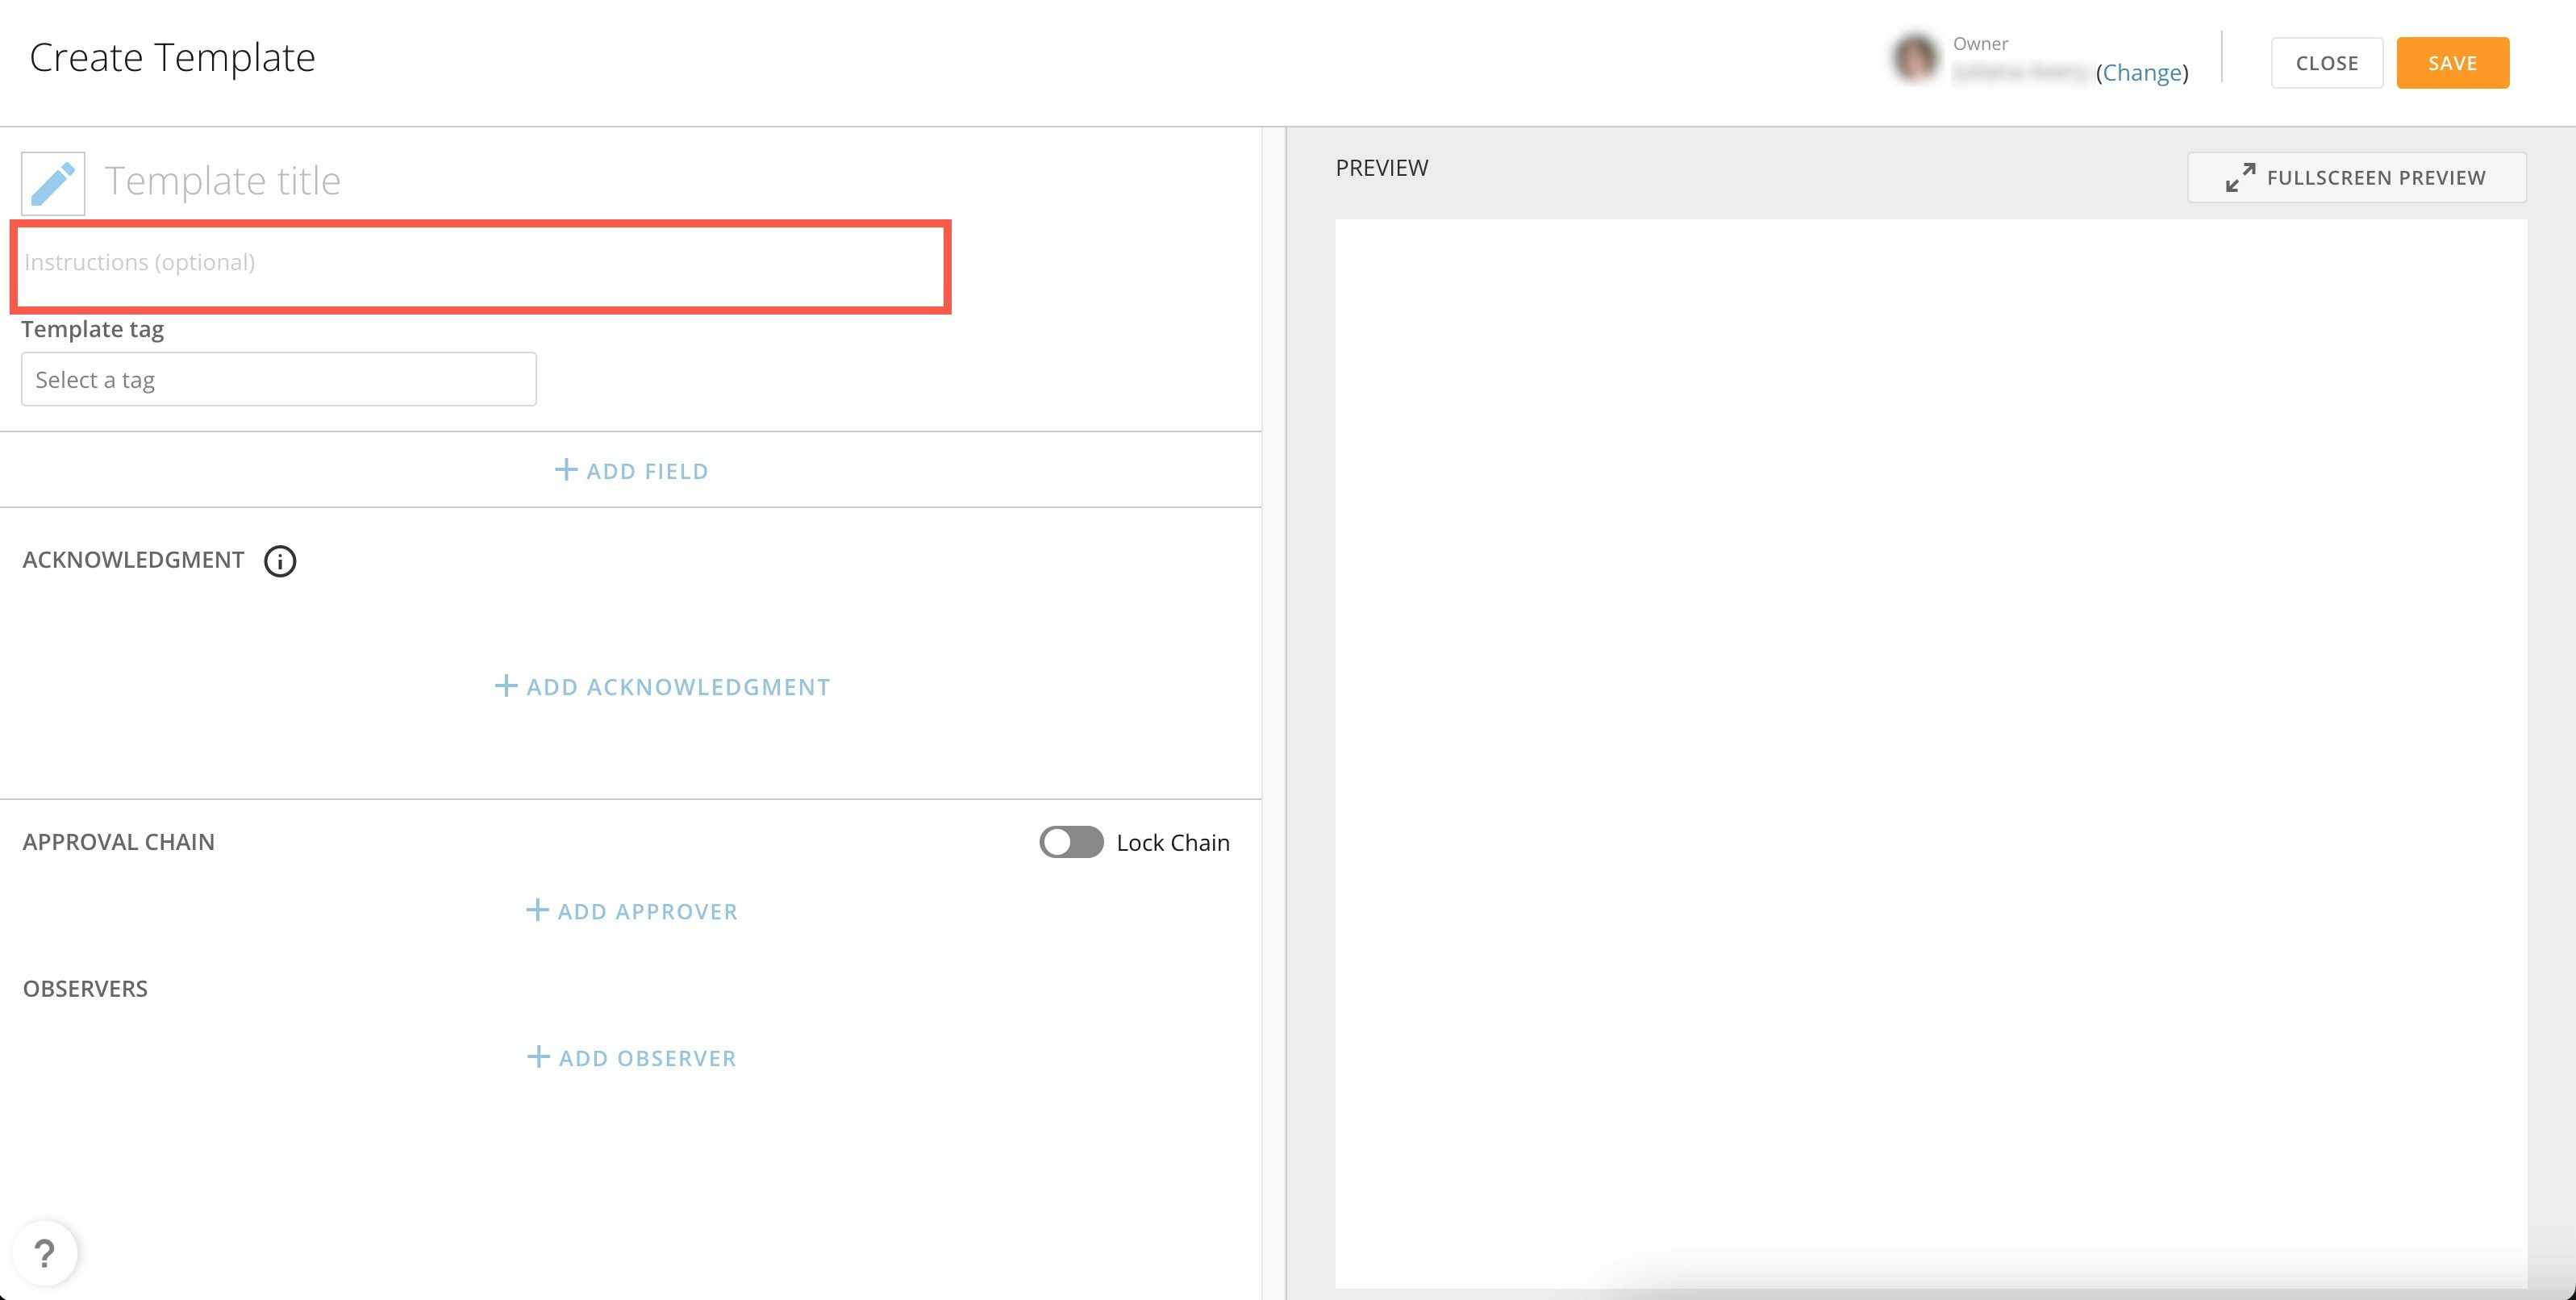The height and width of the screenshot is (1300, 2576).
Task: Click the Change owner link
Action: (x=2142, y=73)
